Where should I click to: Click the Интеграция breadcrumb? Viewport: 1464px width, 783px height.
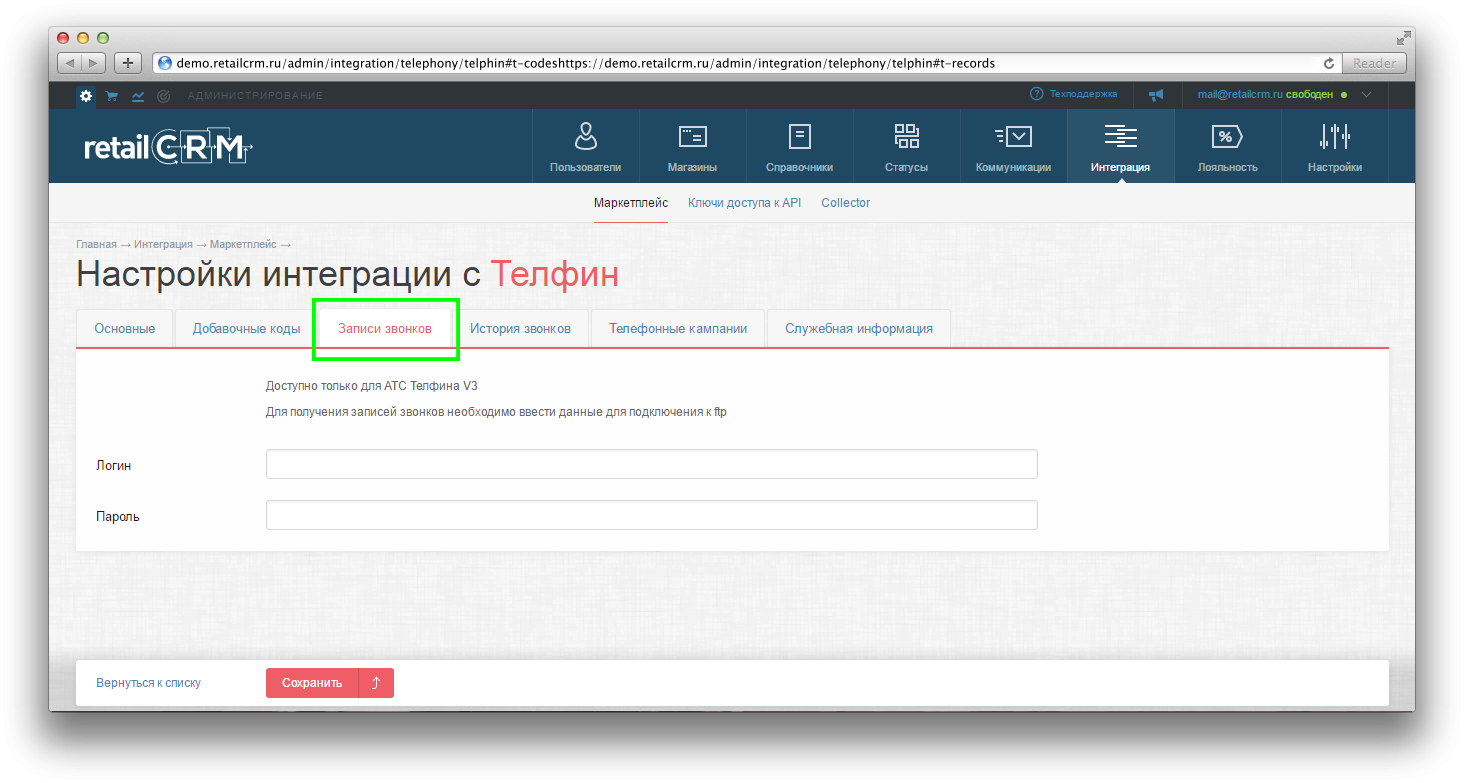pyautogui.click(x=163, y=244)
